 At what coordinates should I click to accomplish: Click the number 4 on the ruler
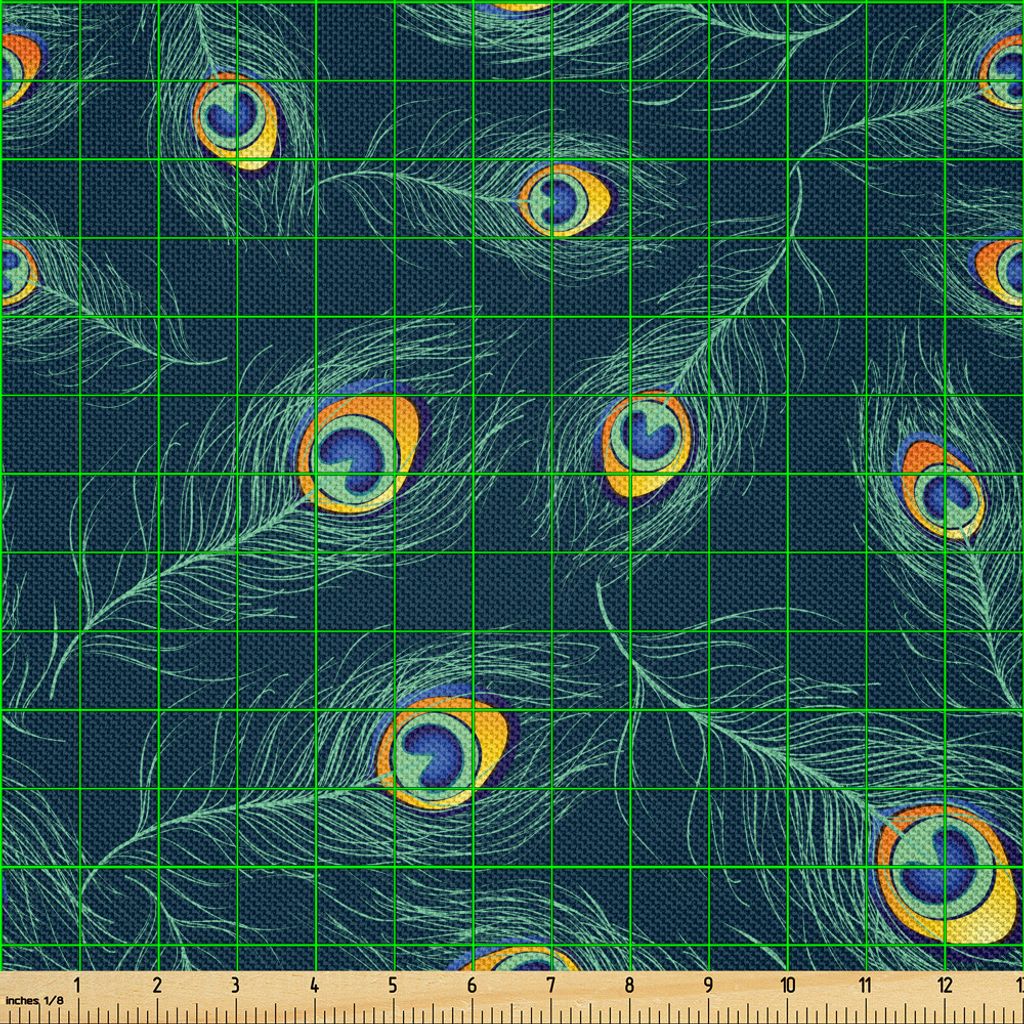314,985
